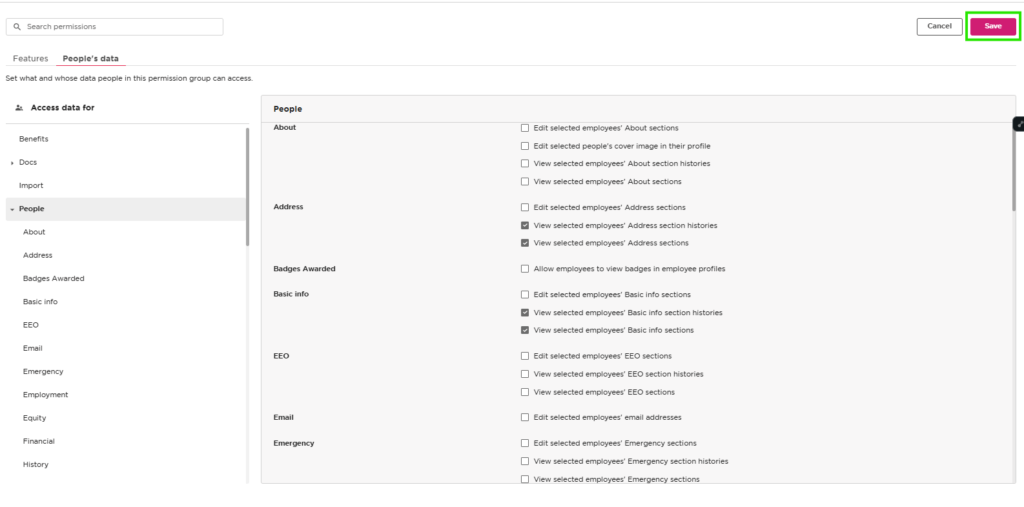
Task: Open the Import sidebar item
Action: (31, 186)
